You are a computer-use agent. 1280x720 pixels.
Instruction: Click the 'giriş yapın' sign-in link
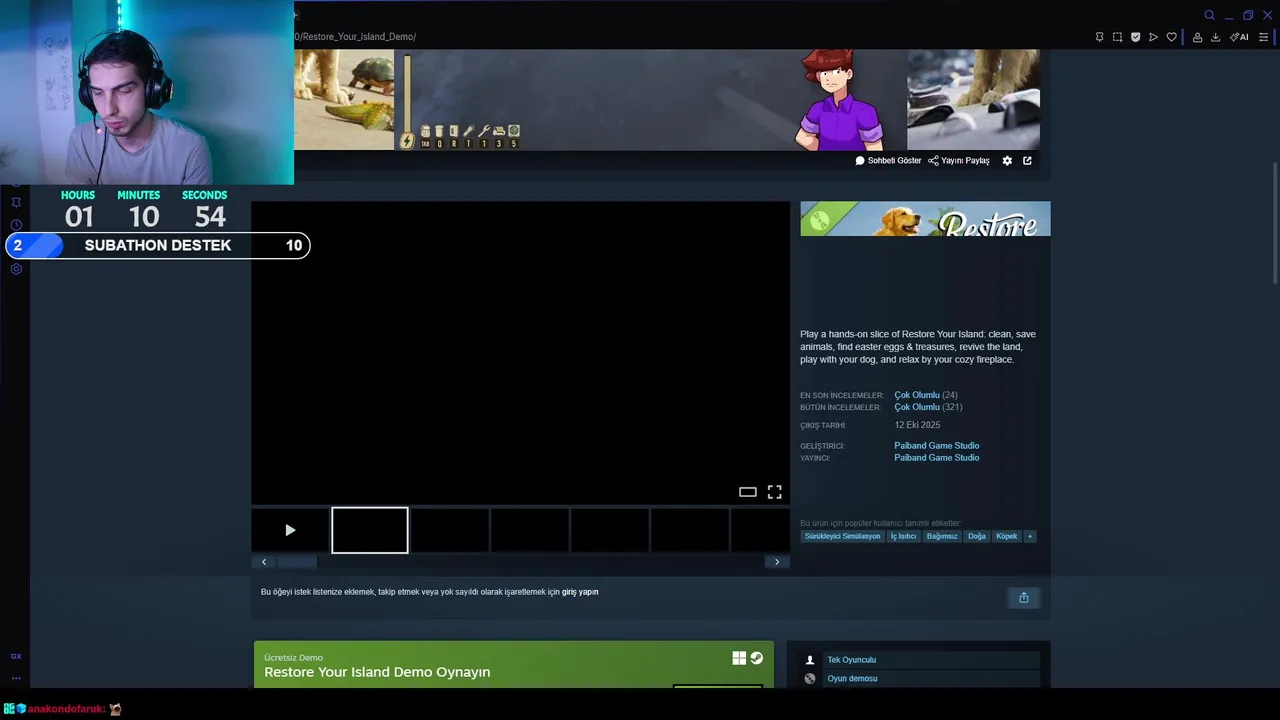coord(580,592)
